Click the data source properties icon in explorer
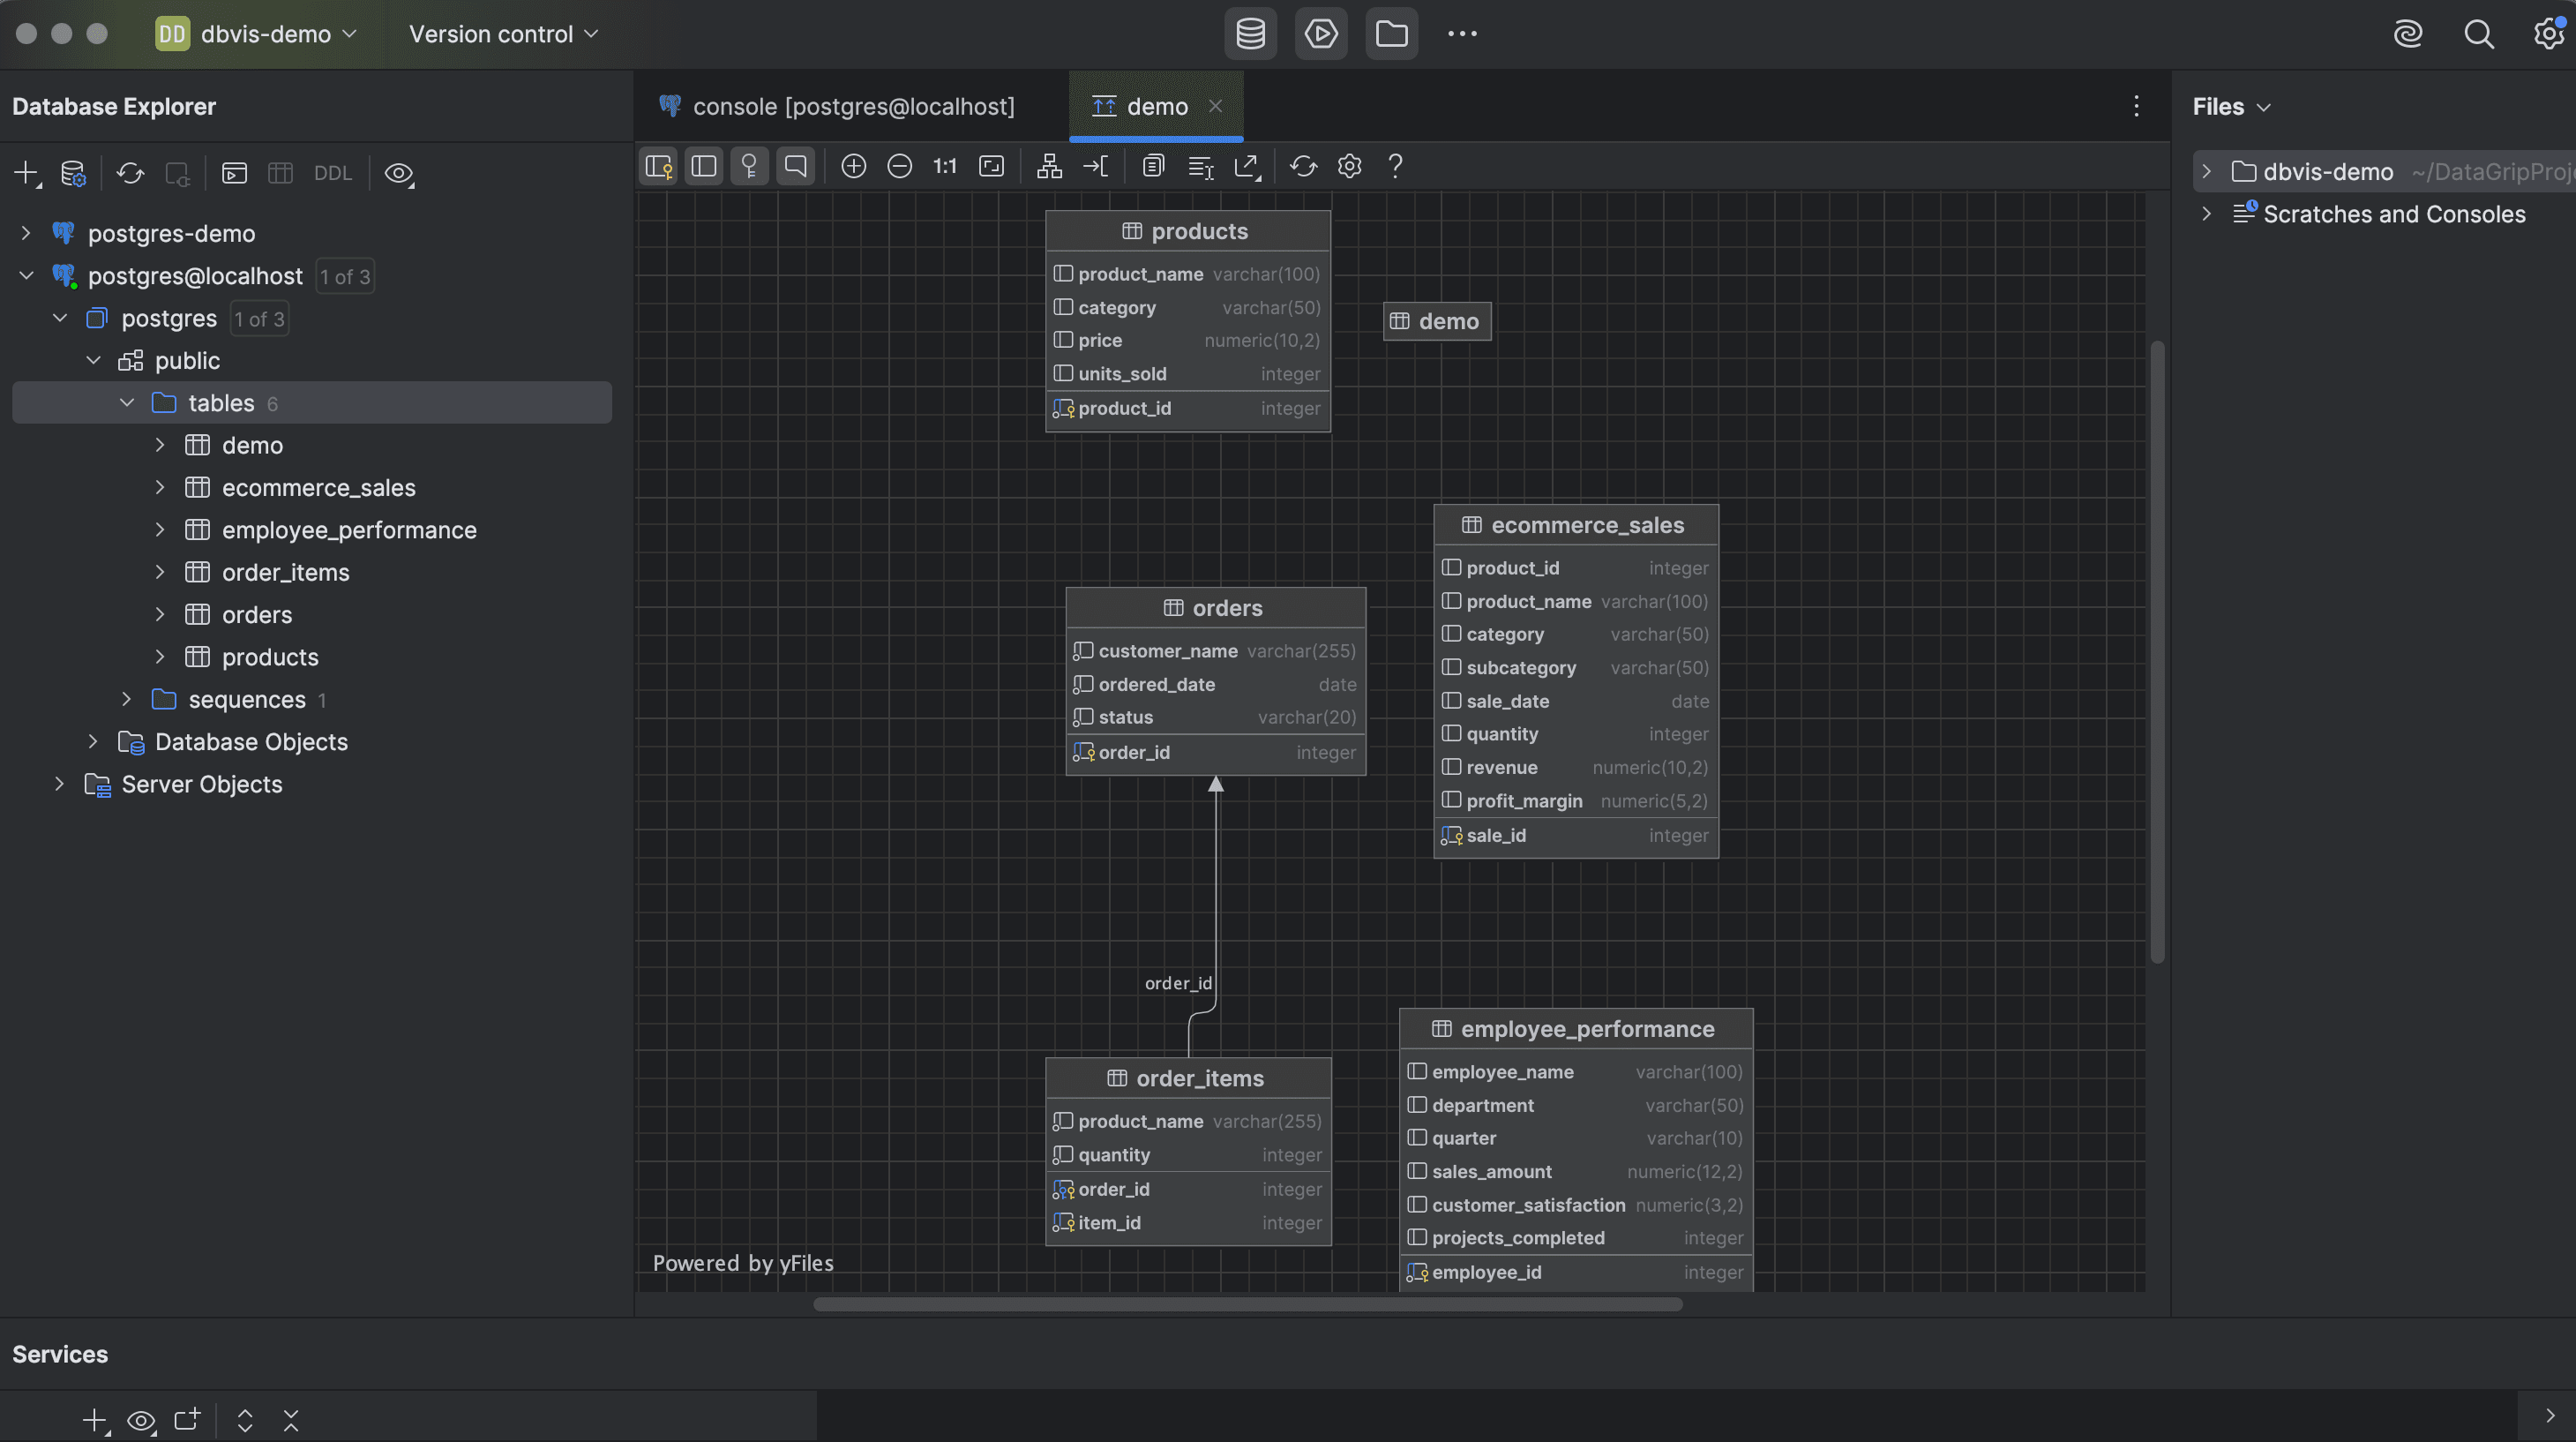Image resolution: width=2576 pixels, height=1442 pixels. click(73, 173)
